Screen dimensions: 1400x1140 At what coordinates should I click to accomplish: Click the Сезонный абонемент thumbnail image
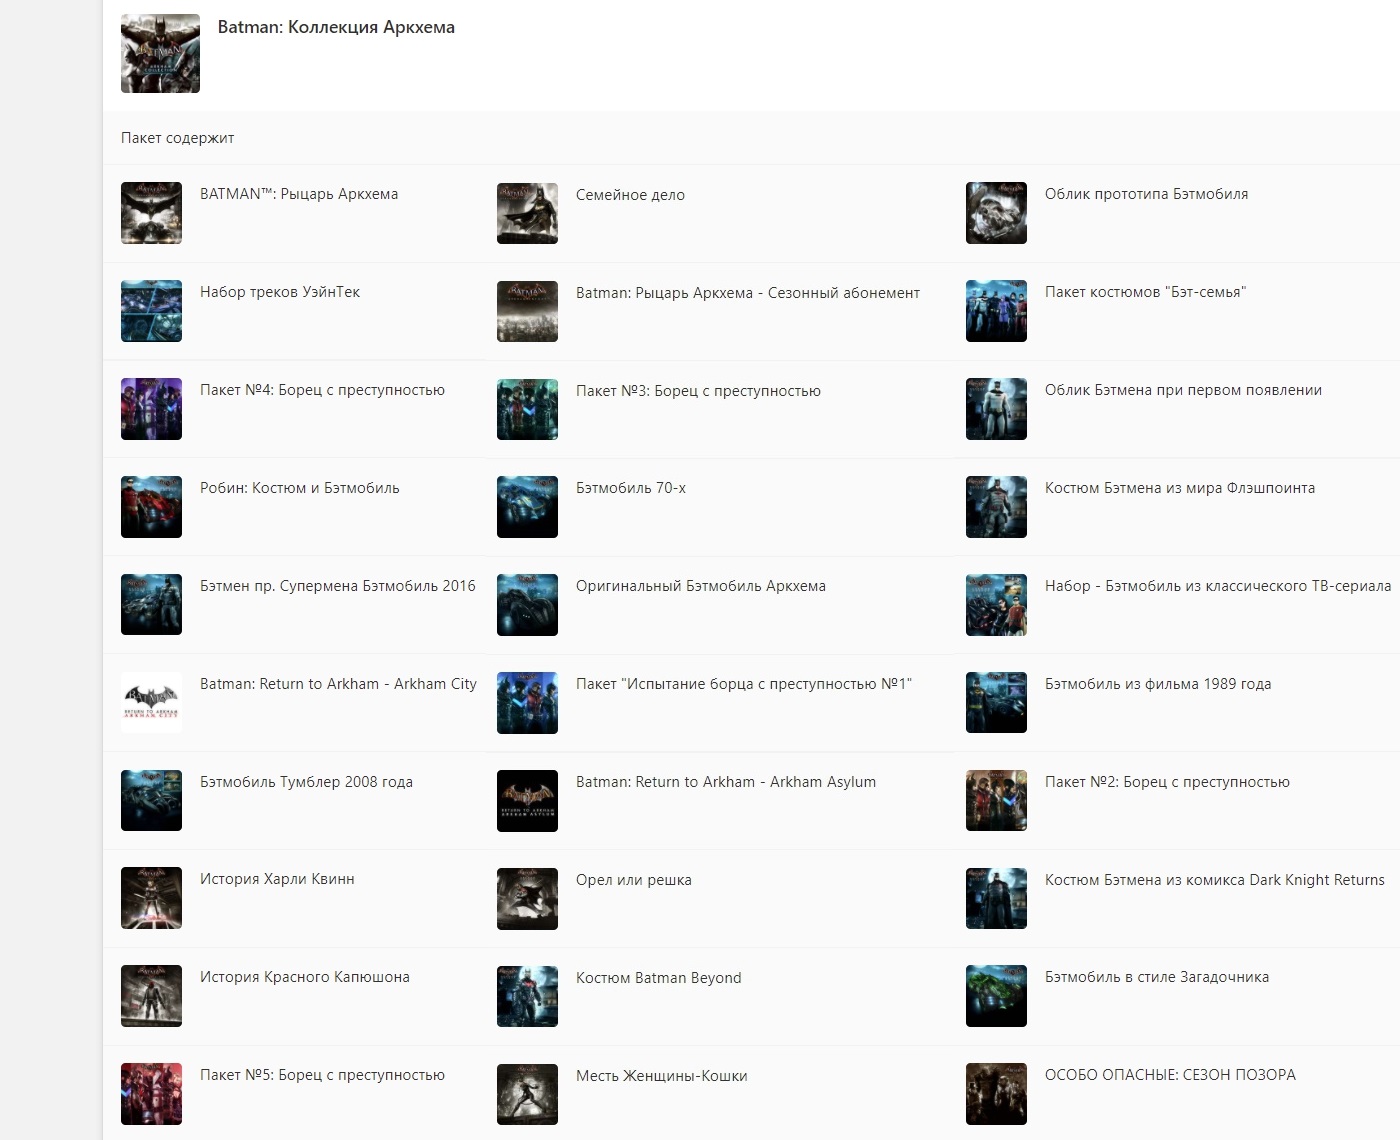pyautogui.click(x=527, y=311)
